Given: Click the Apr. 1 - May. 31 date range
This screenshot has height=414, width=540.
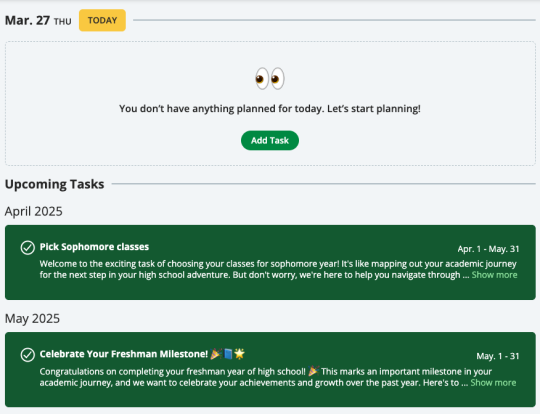Looking at the screenshot, I should point(488,249).
